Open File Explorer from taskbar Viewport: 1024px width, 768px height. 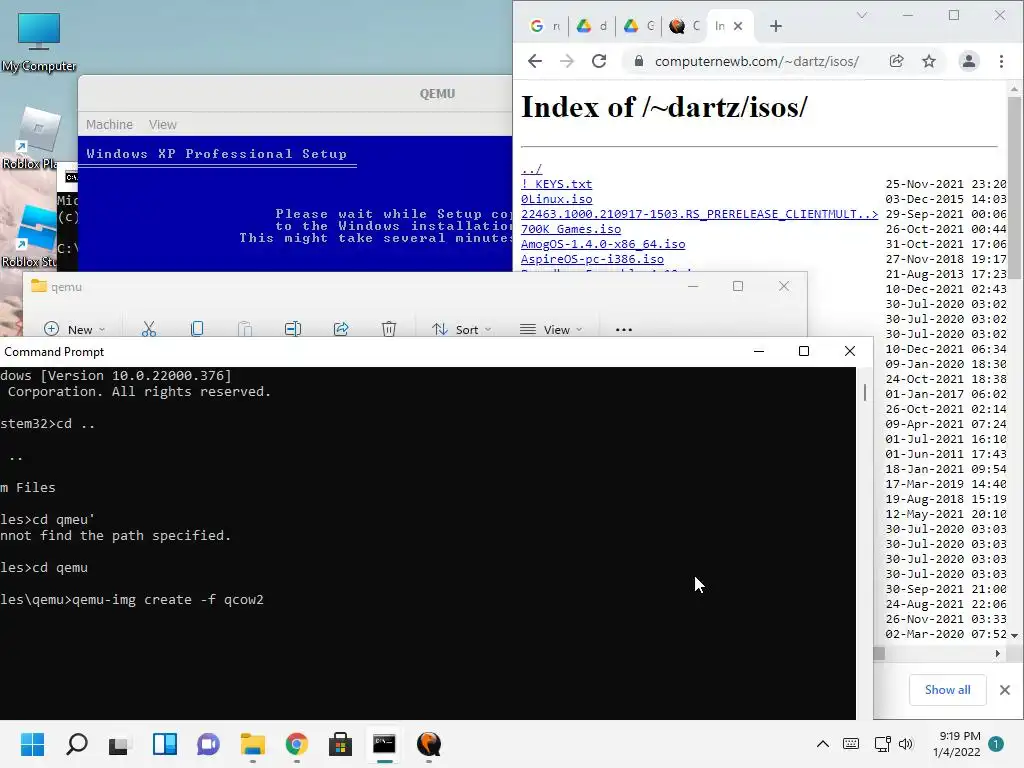pos(252,744)
